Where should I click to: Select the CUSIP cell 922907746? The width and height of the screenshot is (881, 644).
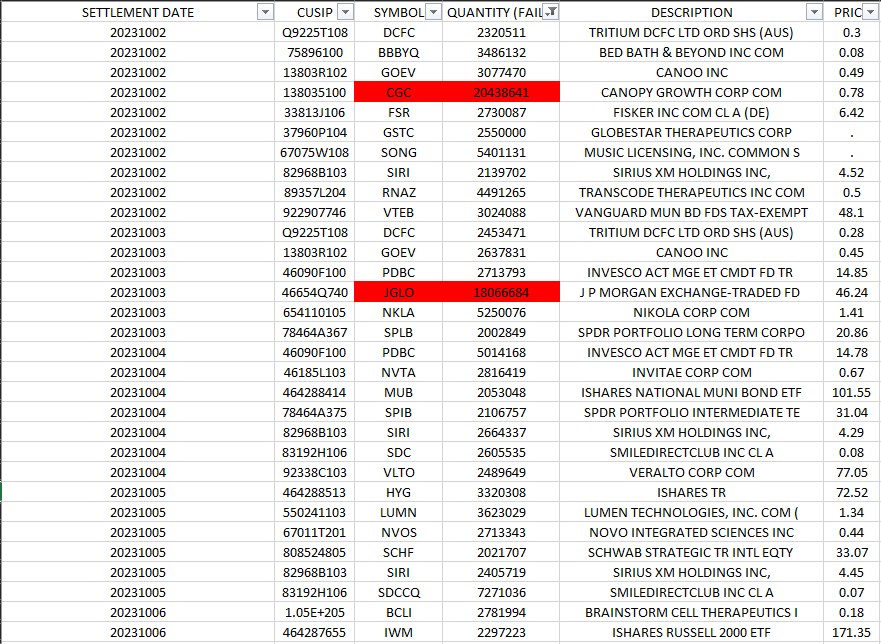point(315,212)
